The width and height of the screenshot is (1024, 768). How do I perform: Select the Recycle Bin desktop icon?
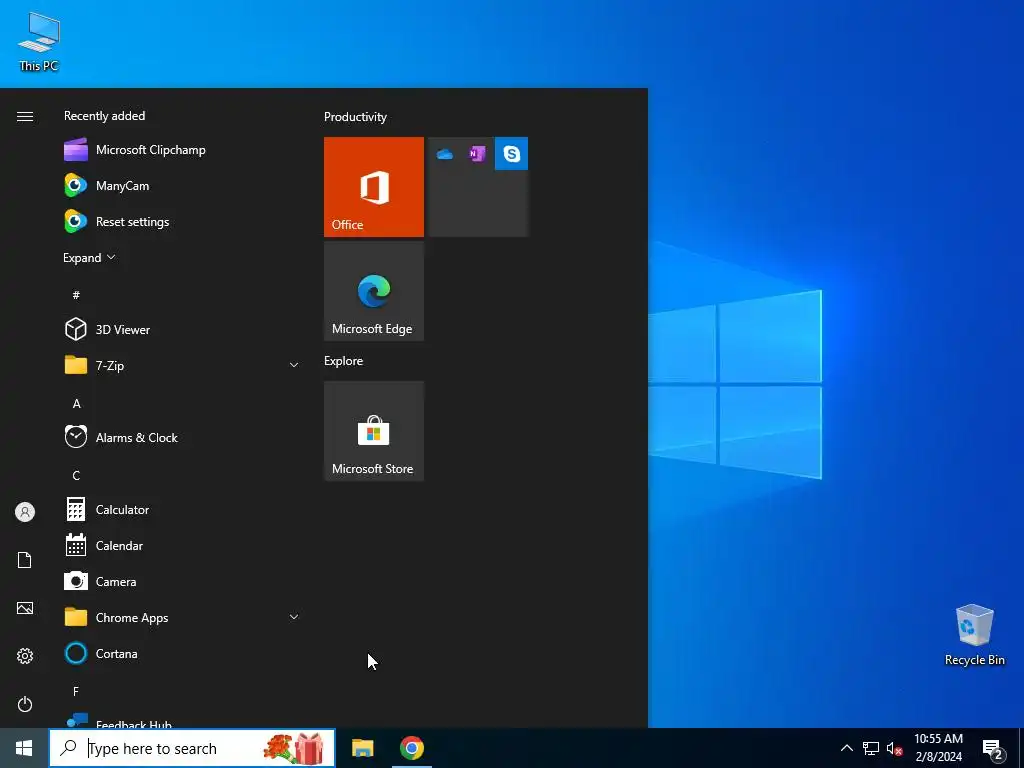point(974,634)
